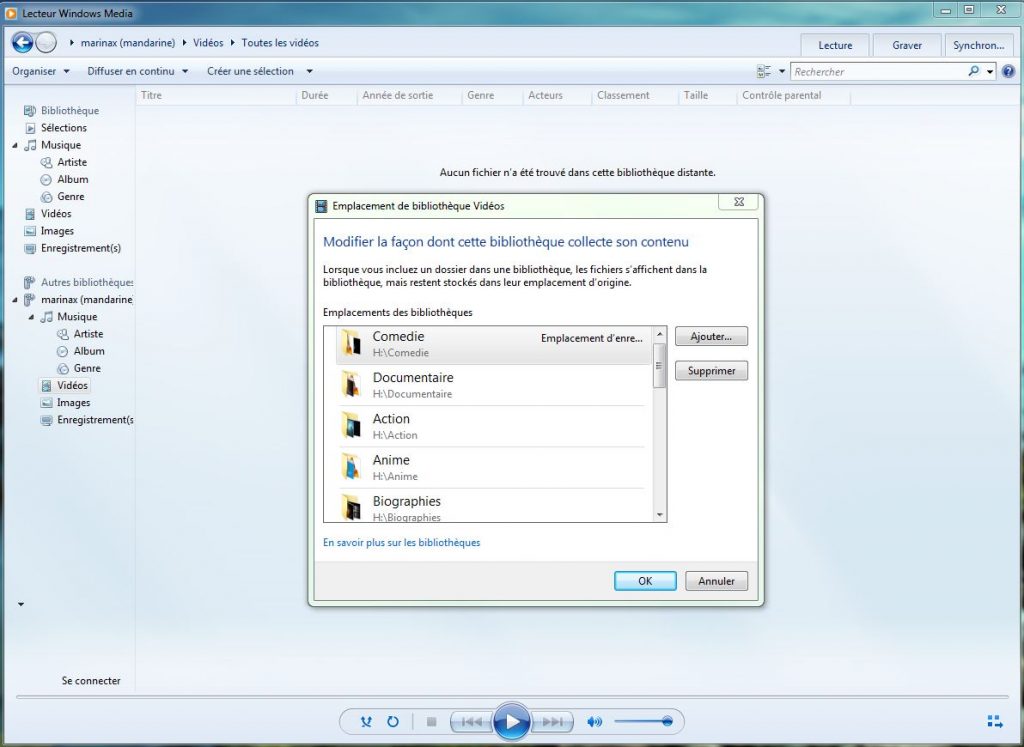Click the Stop playback button

pyautogui.click(x=431, y=722)
